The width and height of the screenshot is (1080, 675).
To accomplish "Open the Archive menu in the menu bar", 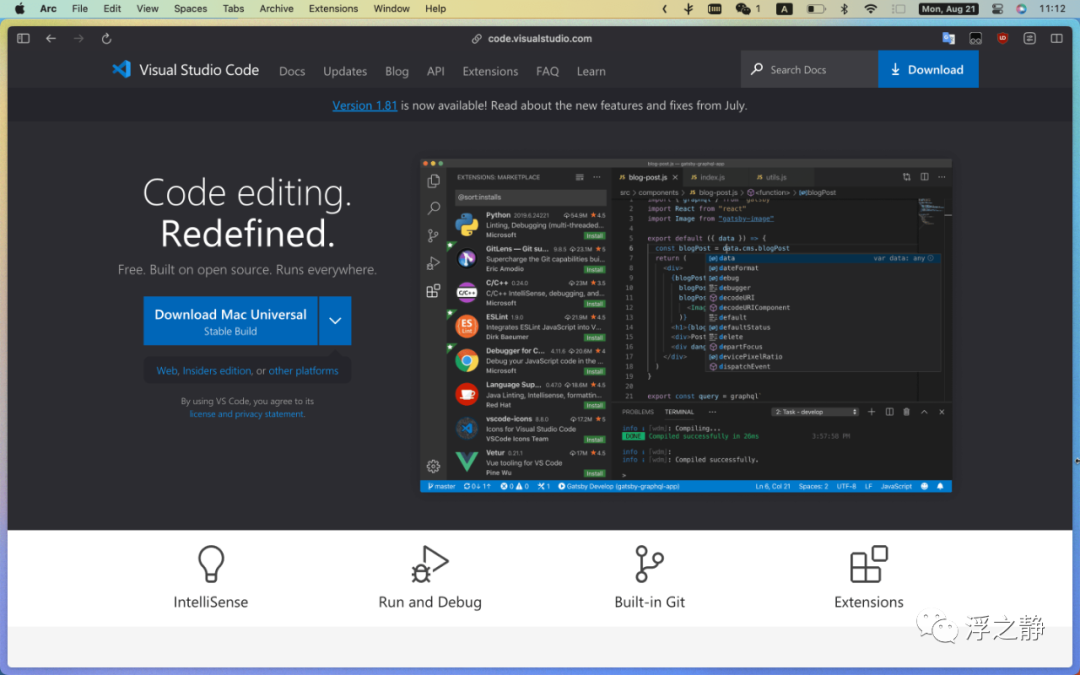I will click(x=276, y=9).
